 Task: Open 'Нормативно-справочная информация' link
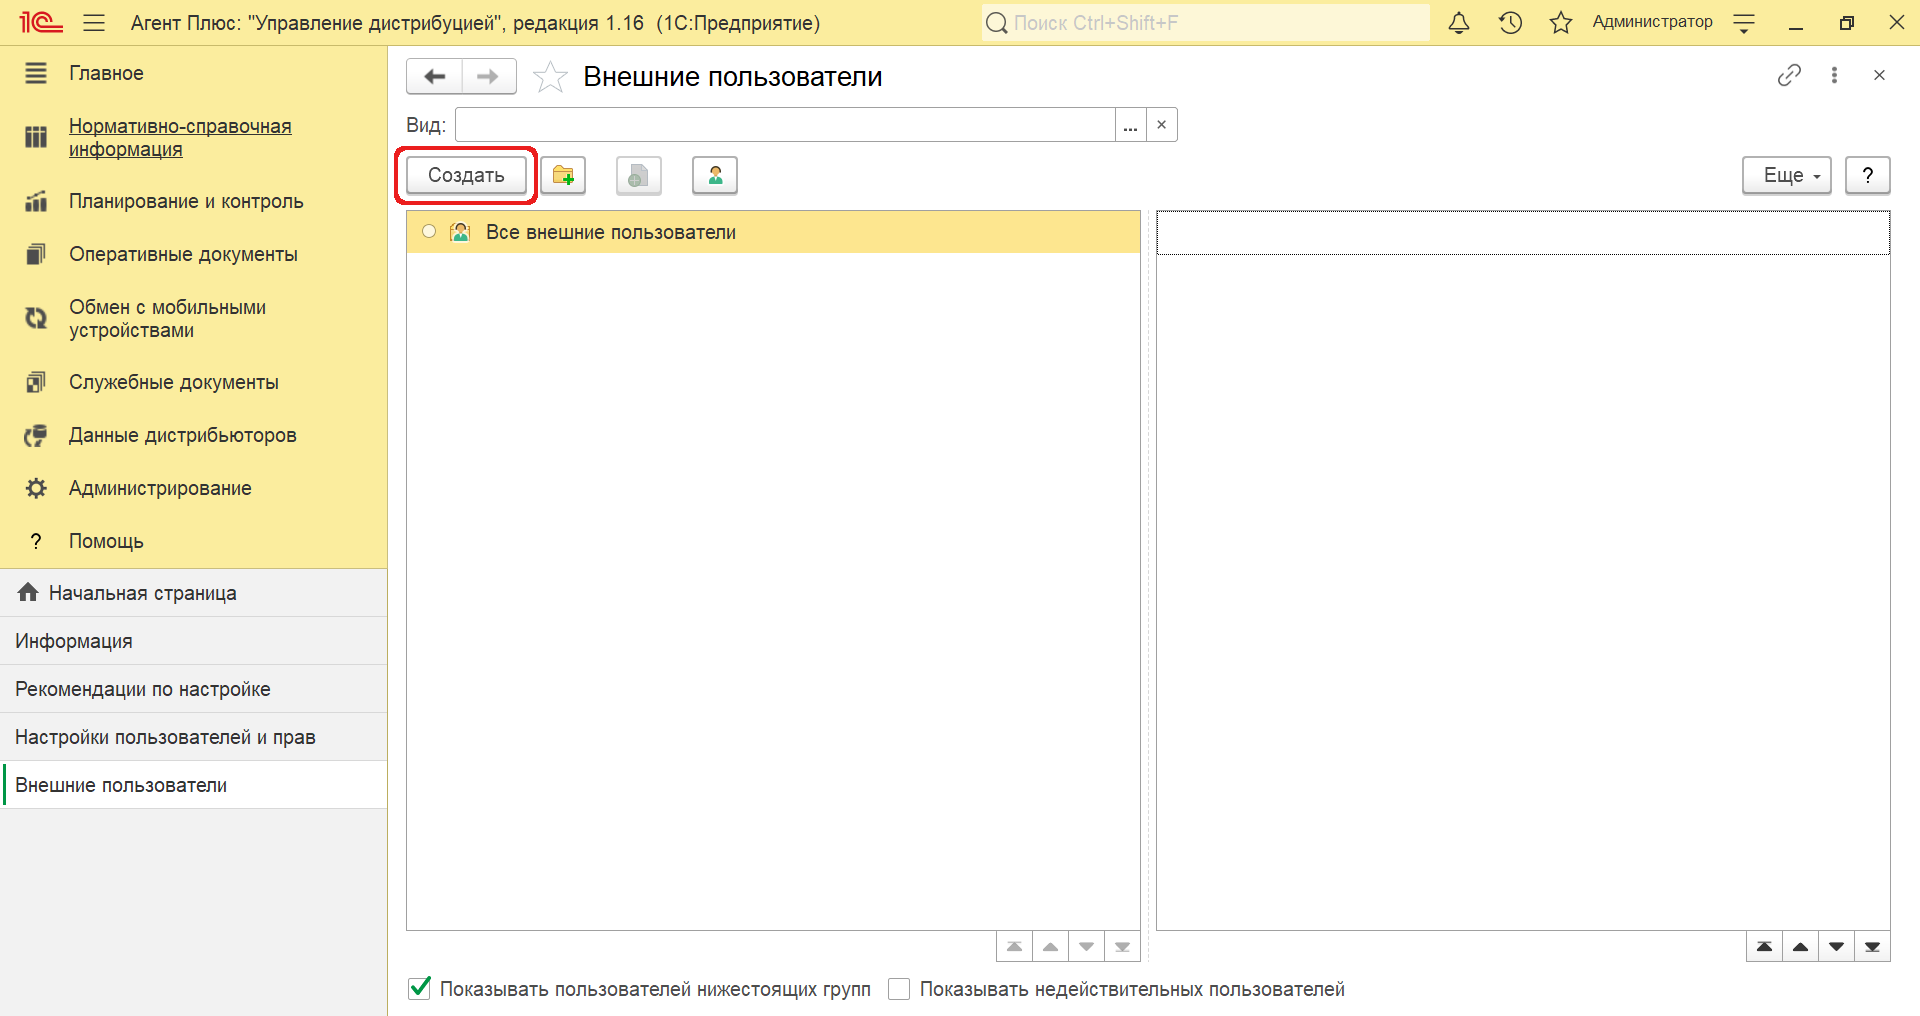[x=180, y=138]
